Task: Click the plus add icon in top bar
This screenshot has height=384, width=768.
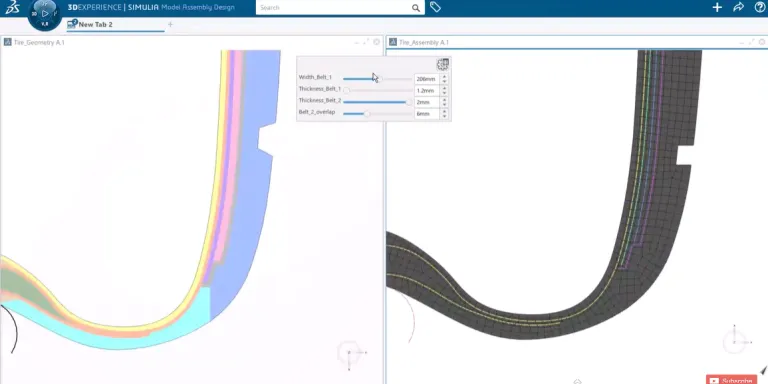Action: [717, 7]
